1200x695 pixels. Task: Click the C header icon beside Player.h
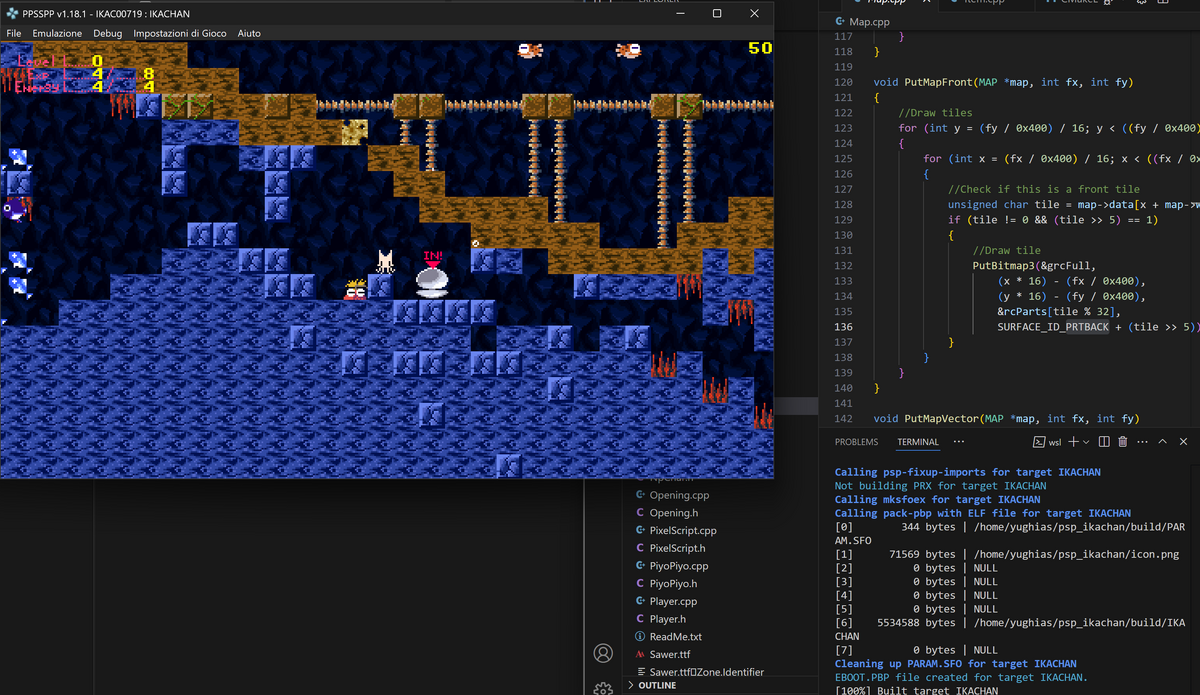(x=640, y=619)
